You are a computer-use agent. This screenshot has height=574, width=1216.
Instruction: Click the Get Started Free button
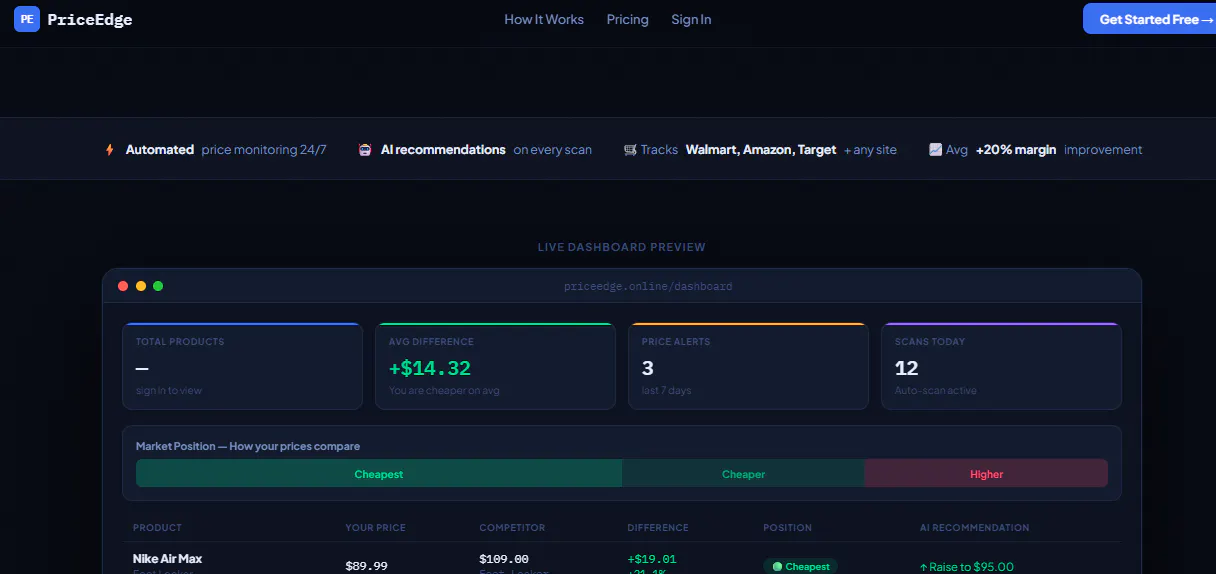click(x=1150, y=19)
